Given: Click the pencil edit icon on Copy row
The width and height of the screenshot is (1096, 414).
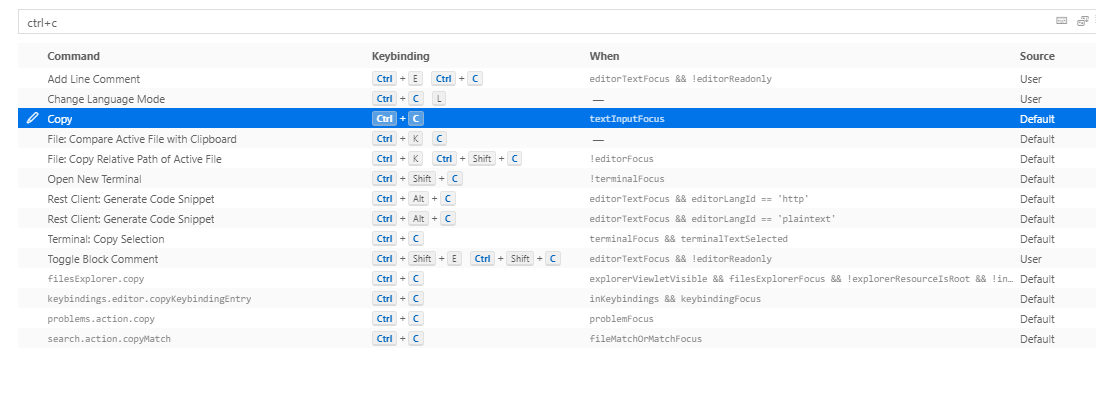Looking at the screenshot, I should pos(32,118).
